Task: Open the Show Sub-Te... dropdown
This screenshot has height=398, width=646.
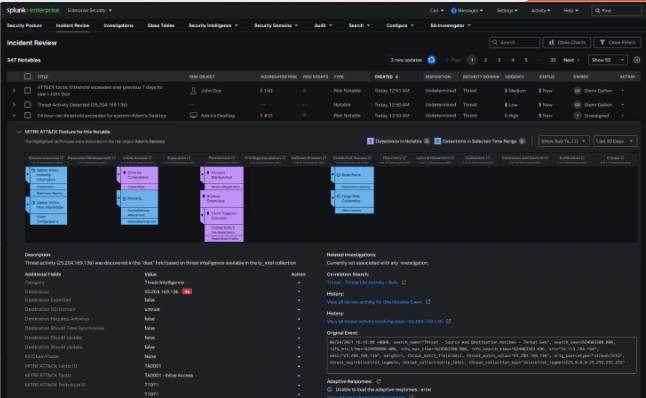Action: (563, 141)
